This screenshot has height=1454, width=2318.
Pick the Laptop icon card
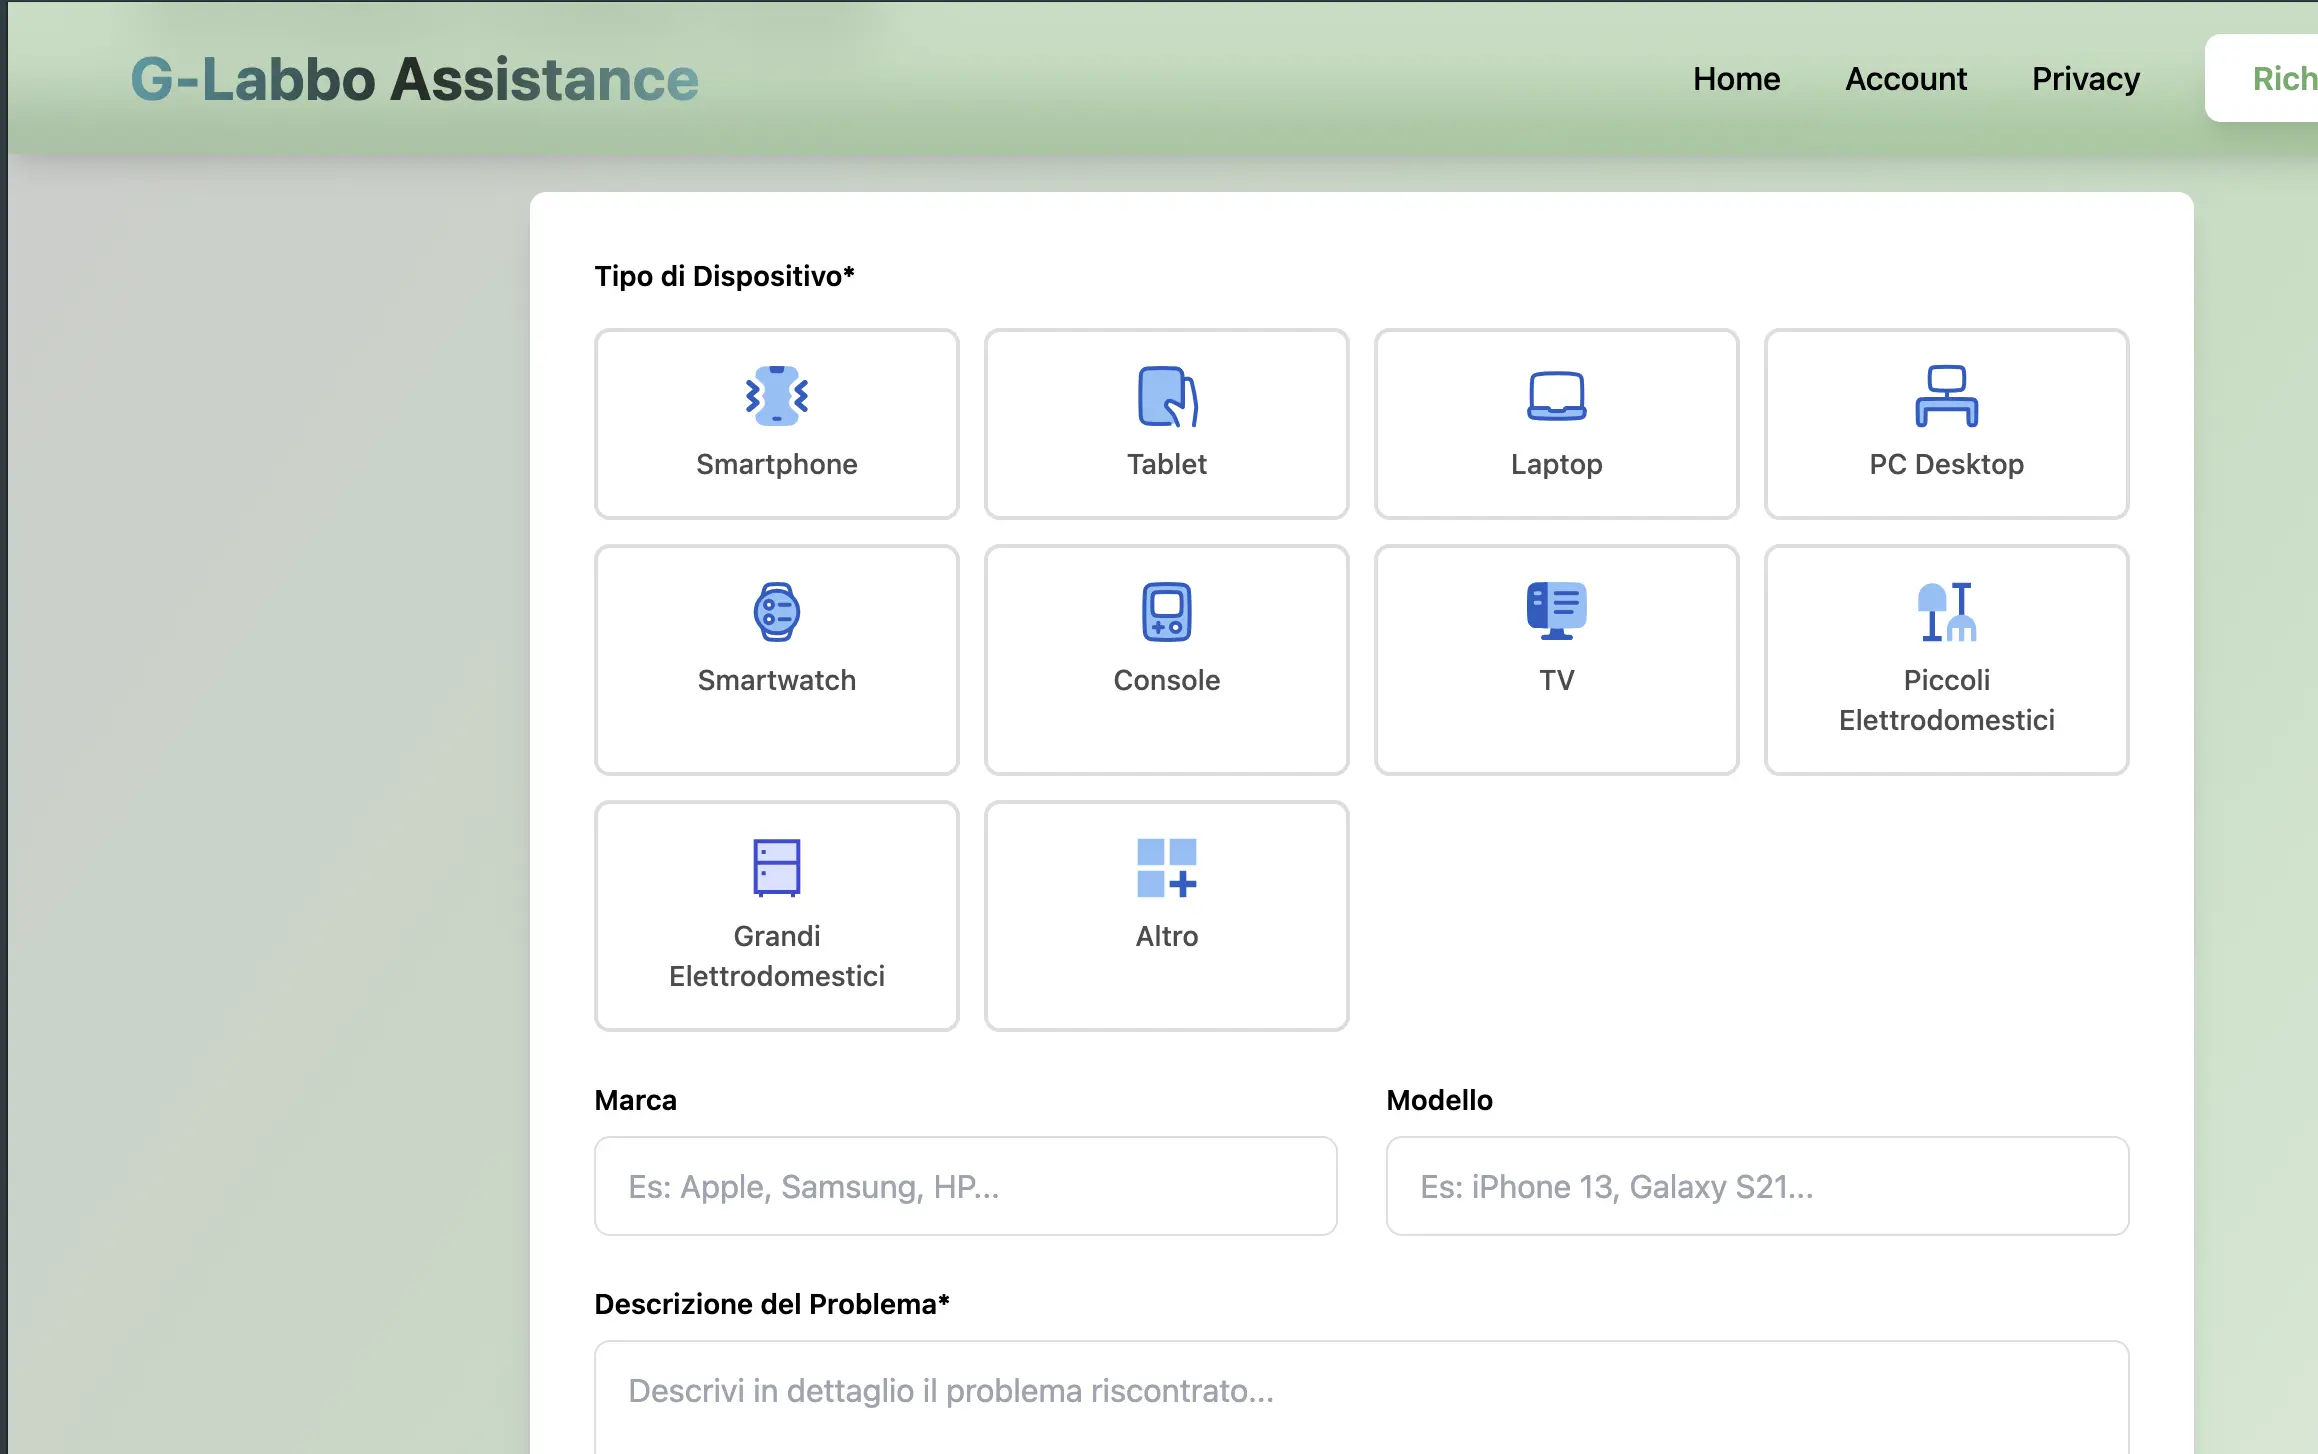point(1556,396)
